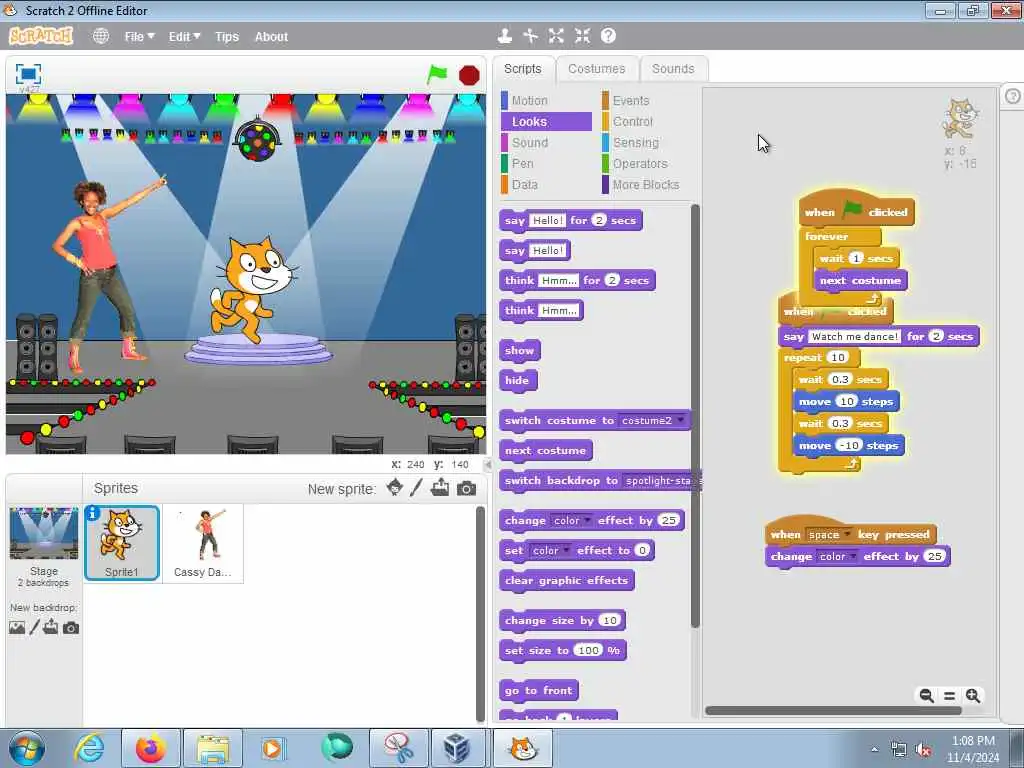
Task: Select the Motion block category
Action: (546, 101)
